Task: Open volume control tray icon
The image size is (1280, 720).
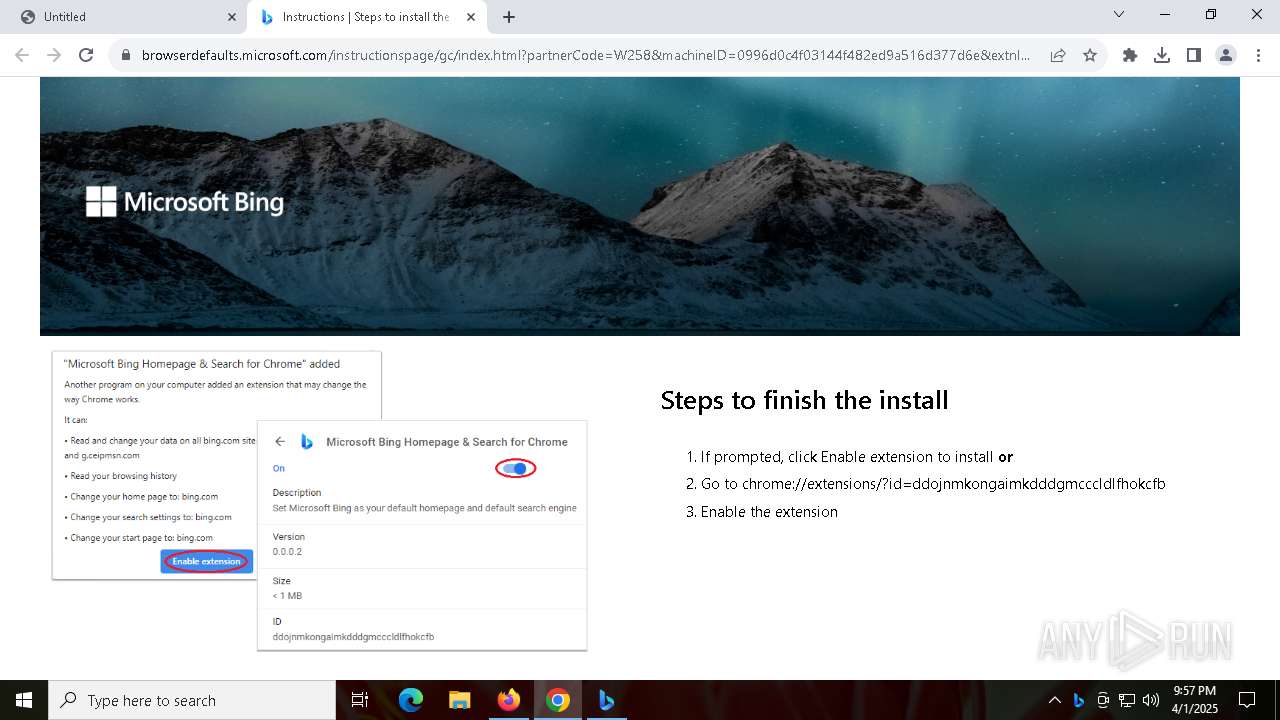Action: click(x=1151, y=700)
